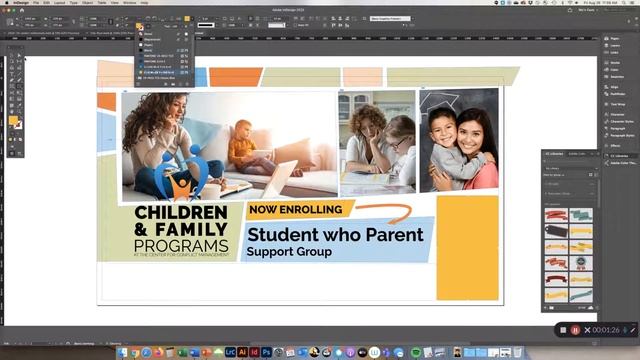This screenshot has width=640, height=360.
Task: Open the Pages panel
Action: click(614, 38)
